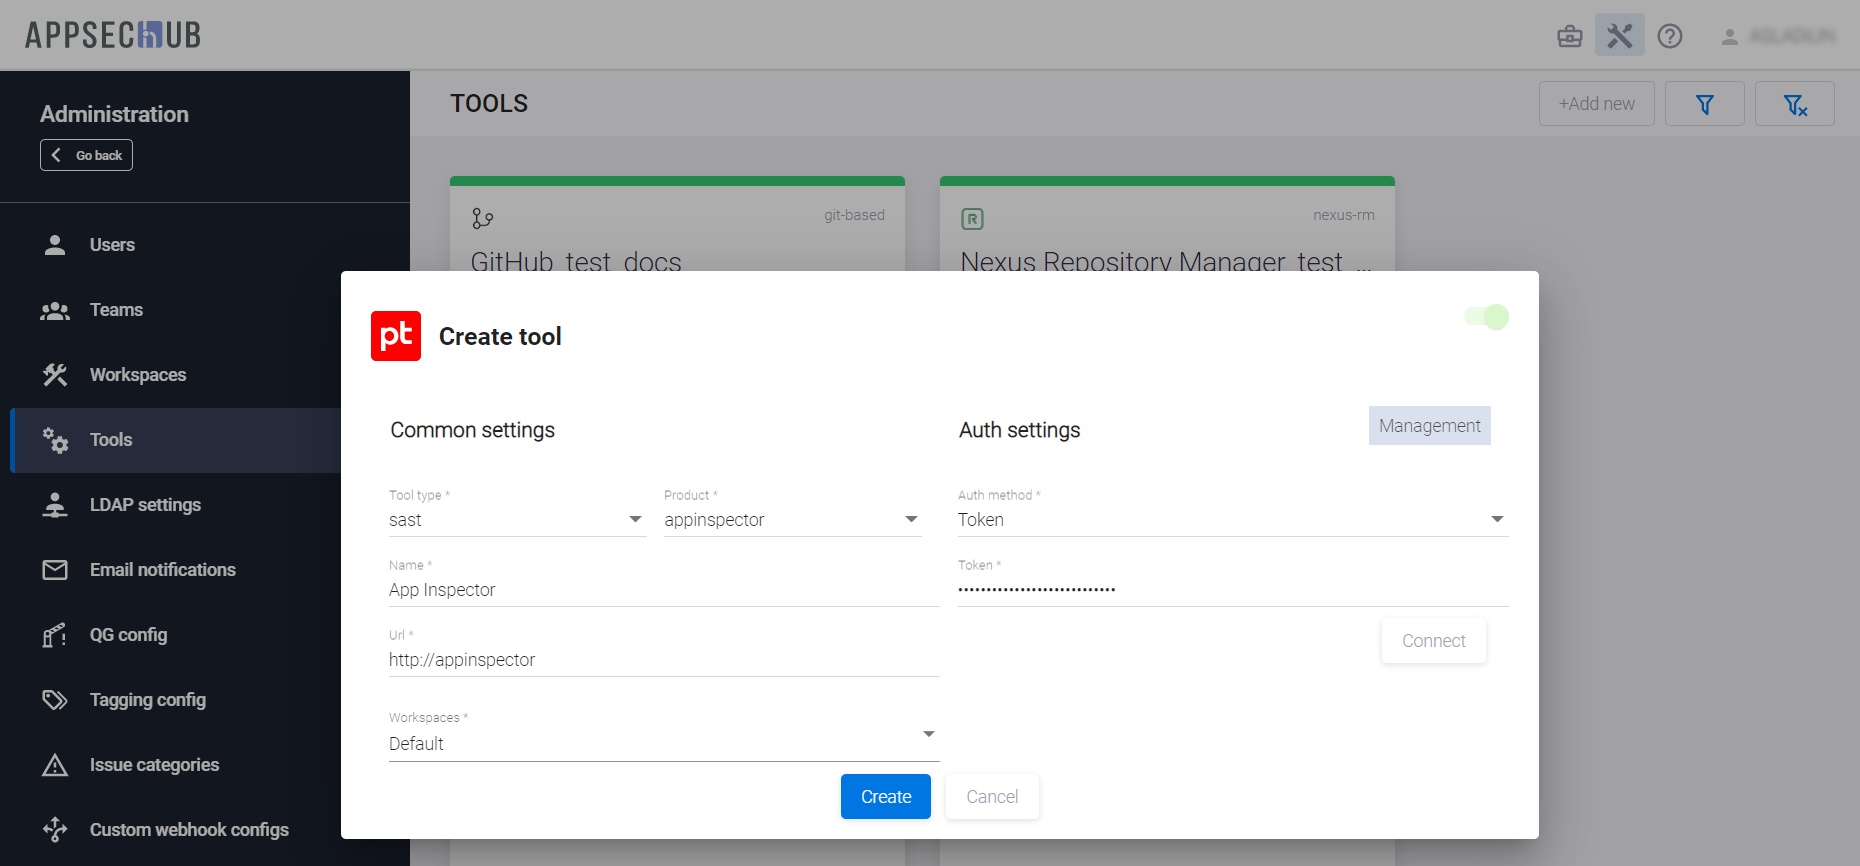Click the user profile avatar icon
Screen dimensions: 1860x866
point(1729,37)
